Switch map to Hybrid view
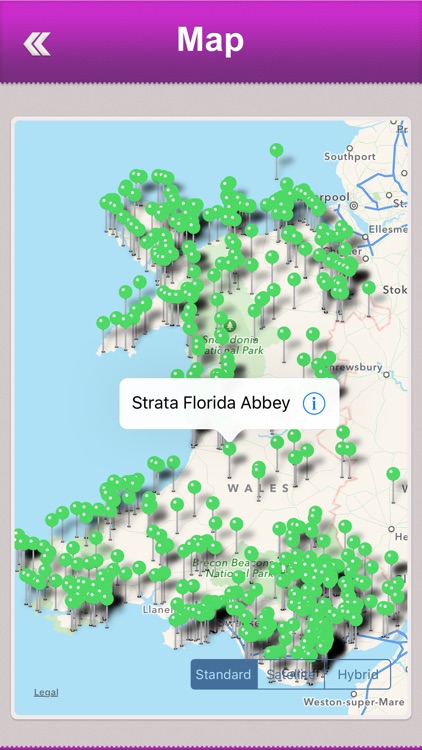Image resolution: width=422 pixels, height=750 pixels. click(357, 674)
